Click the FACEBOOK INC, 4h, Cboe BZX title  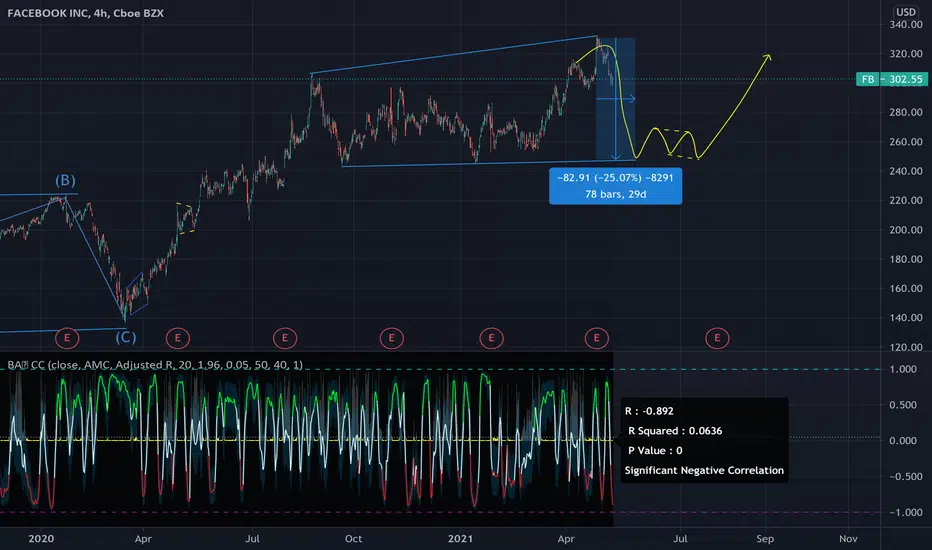coord(86,12)
